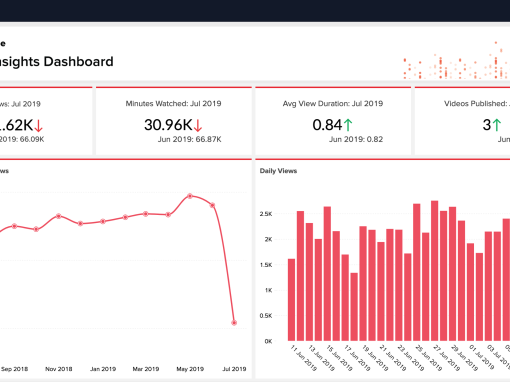Image resolution: width=510 pixels, height=382 pixels.
Task: Click the green up arrow beside 0.84
Action: (348, 125)
